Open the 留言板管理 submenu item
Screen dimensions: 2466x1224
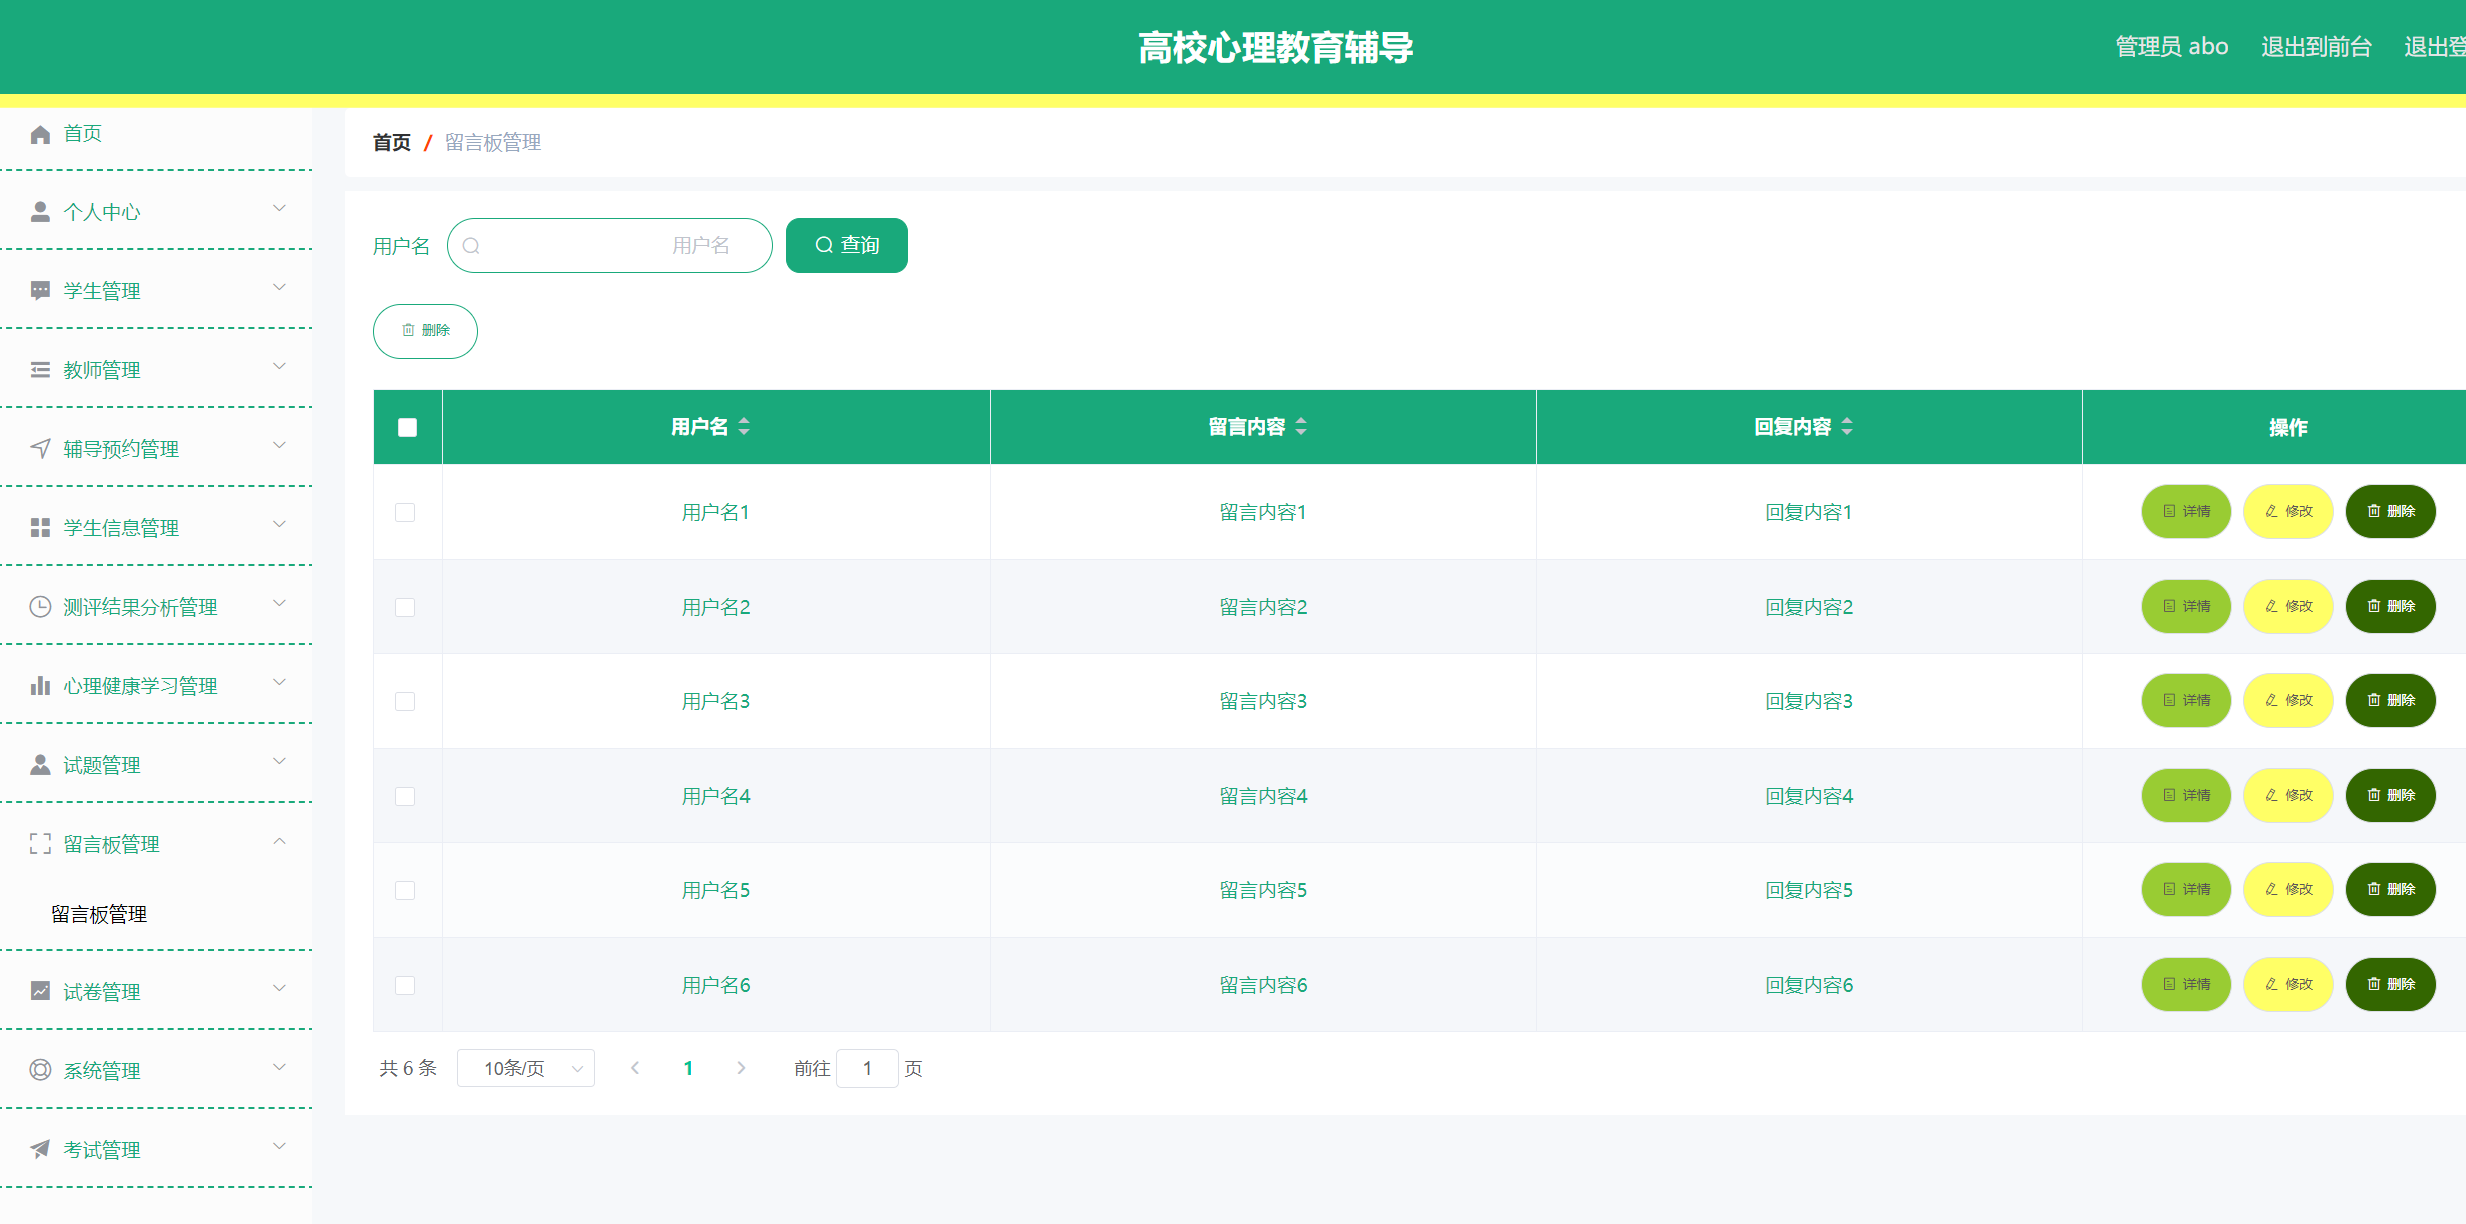click(x=99, y=915)
